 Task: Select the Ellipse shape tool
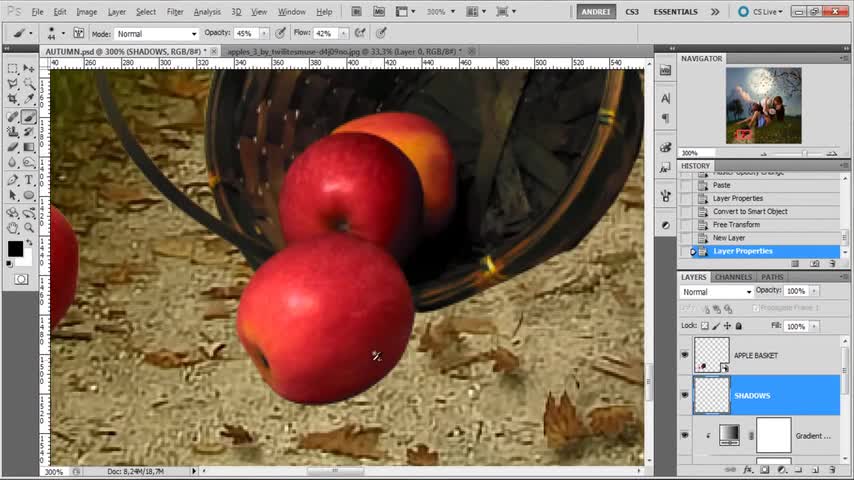pos(29,195)
